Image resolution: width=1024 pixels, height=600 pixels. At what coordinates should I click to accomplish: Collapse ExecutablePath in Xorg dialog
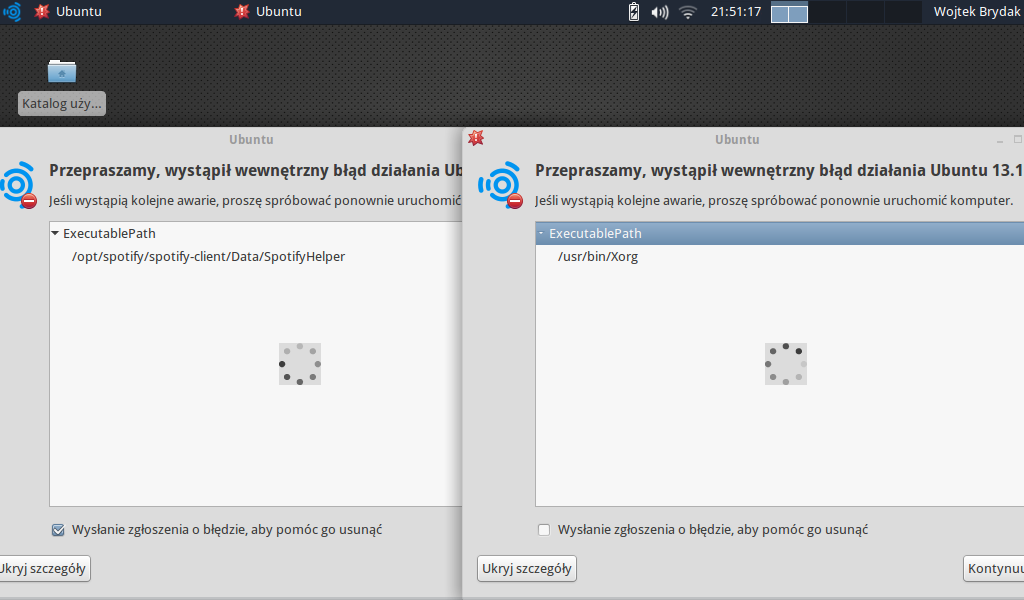point(541,233)
